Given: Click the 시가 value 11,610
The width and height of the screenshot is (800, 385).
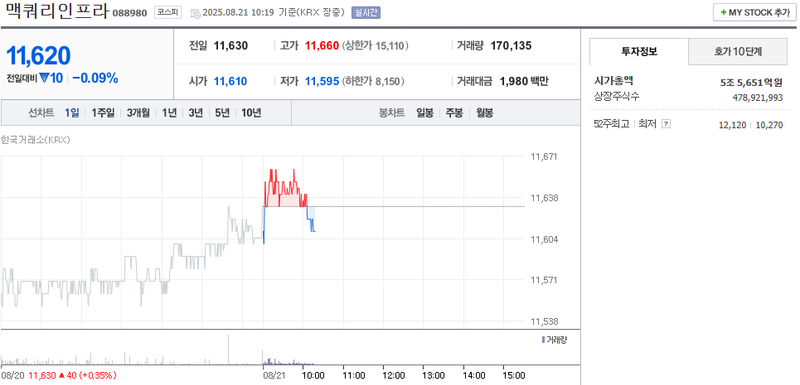Looking at the screenshot, I should click(231, 81).
